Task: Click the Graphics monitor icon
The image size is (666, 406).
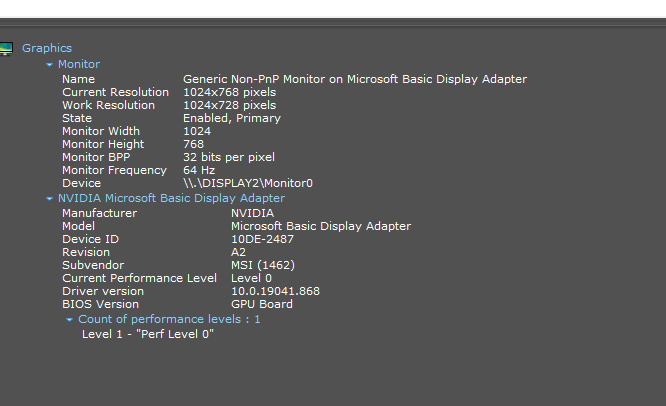Action: click(x=6, y=48)
